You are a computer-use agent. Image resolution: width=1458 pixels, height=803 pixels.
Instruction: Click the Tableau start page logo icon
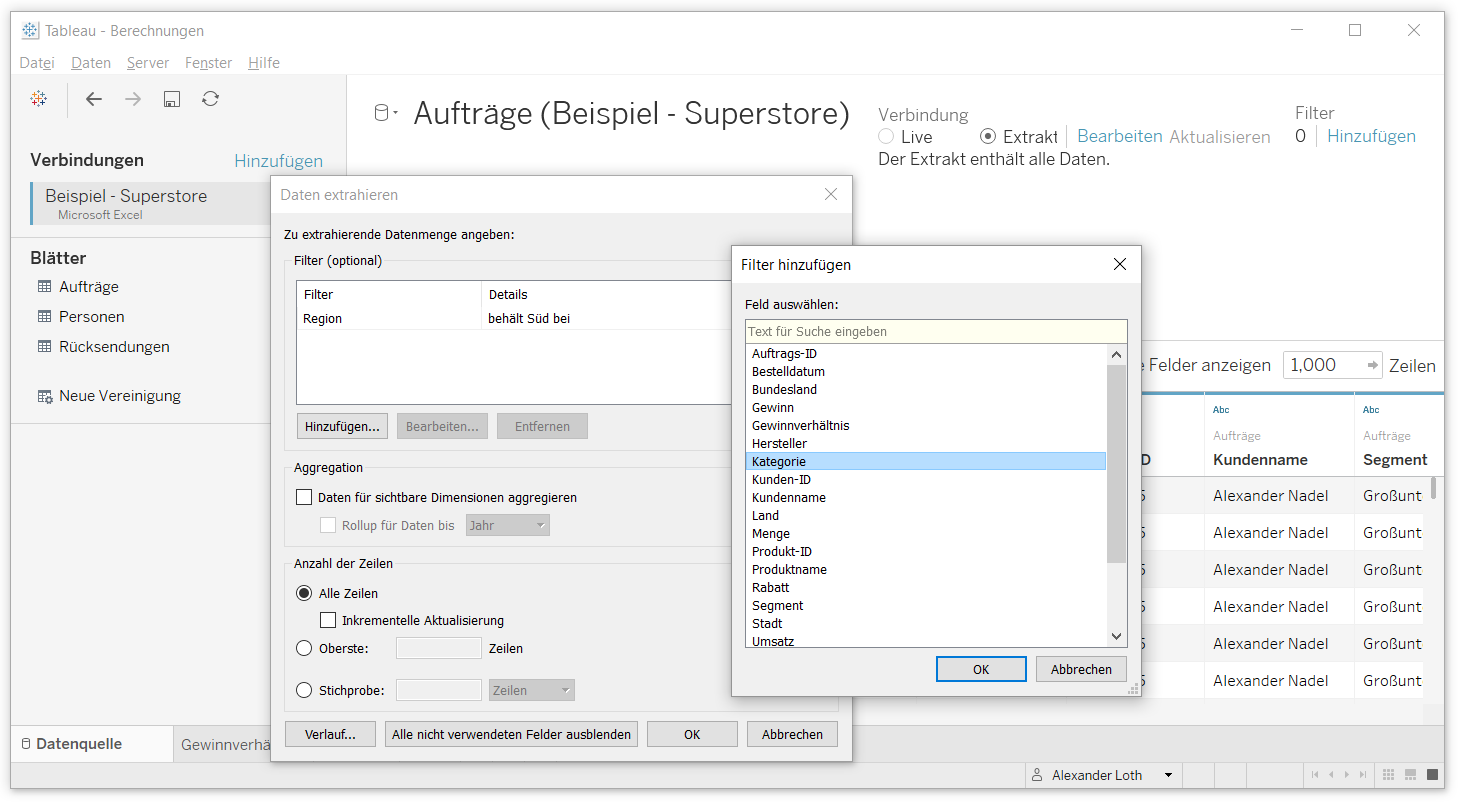(38, 98)
